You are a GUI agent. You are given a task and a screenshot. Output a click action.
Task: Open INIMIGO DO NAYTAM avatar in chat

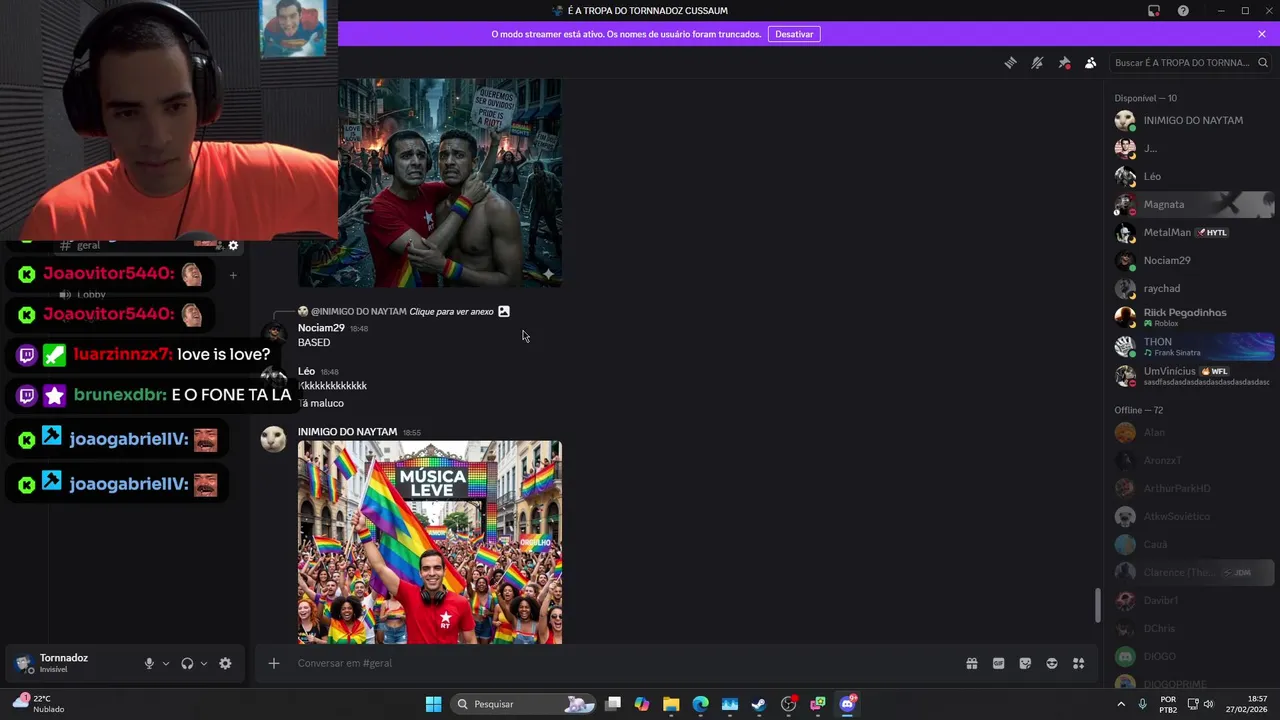[273, 439]
